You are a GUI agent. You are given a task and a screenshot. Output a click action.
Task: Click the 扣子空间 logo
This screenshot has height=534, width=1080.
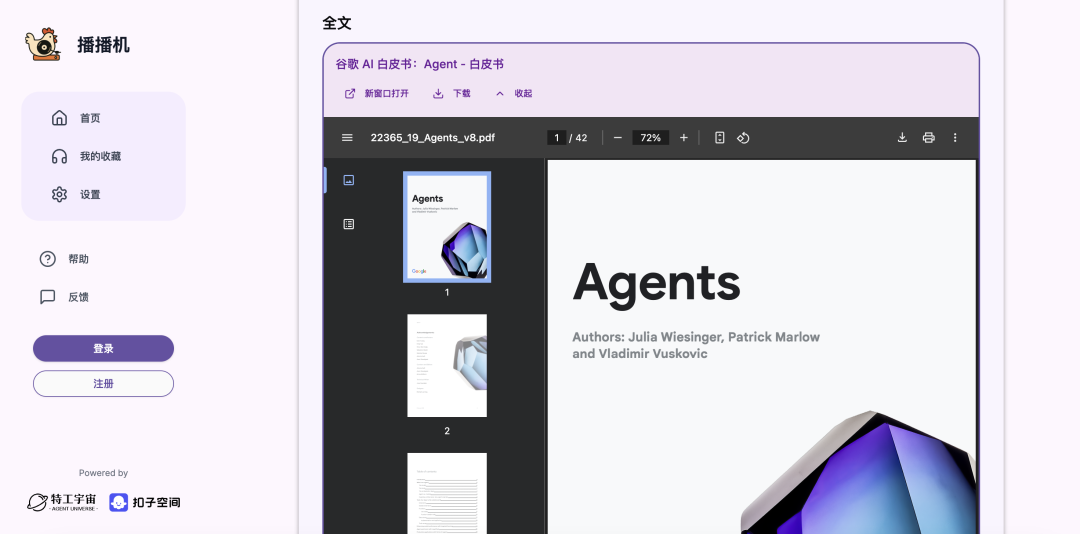pos(145,502)
